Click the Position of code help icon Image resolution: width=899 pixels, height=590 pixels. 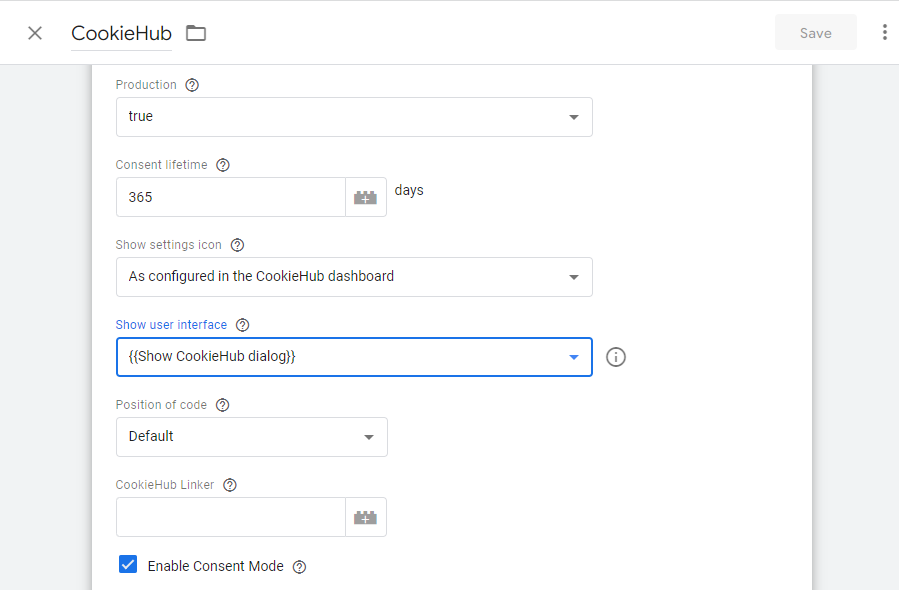coord(222,404)
